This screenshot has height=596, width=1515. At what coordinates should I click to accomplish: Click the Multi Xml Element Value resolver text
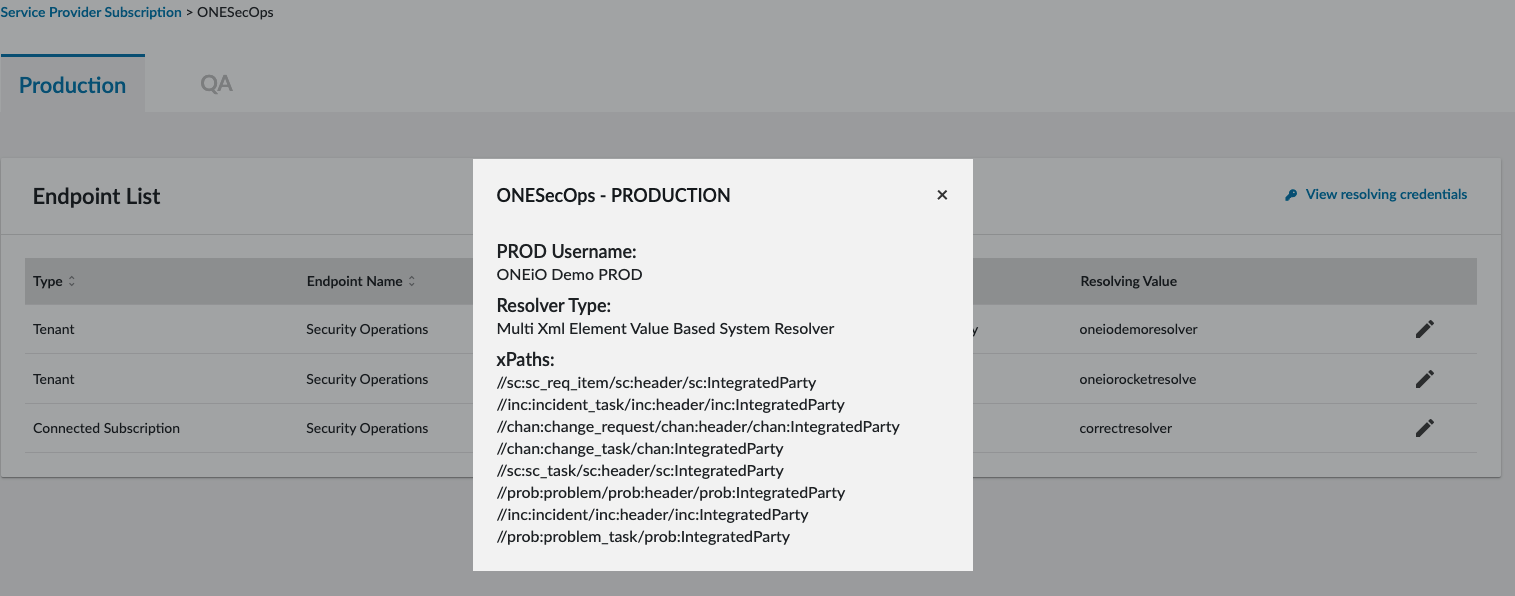tap(665, 328)
